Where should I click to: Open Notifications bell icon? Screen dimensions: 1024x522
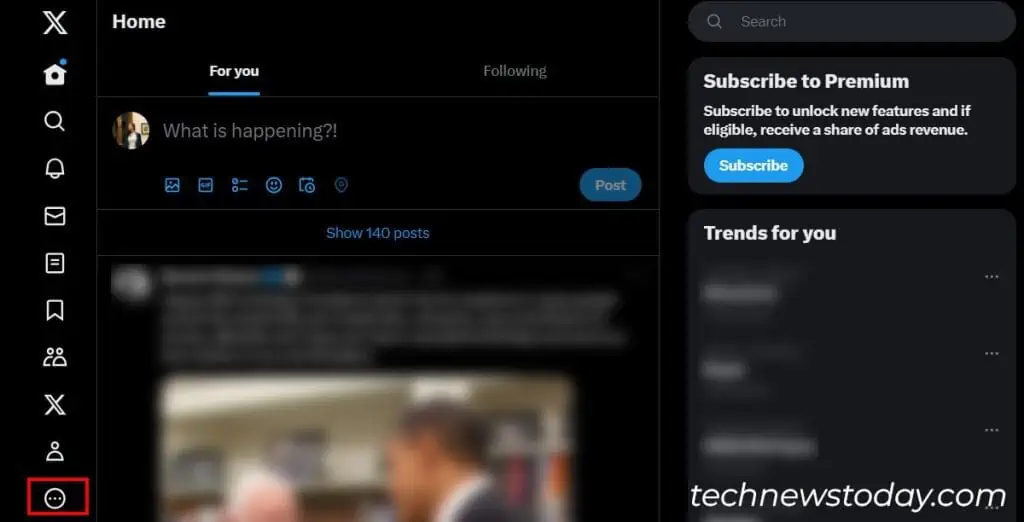coord(55,169)
